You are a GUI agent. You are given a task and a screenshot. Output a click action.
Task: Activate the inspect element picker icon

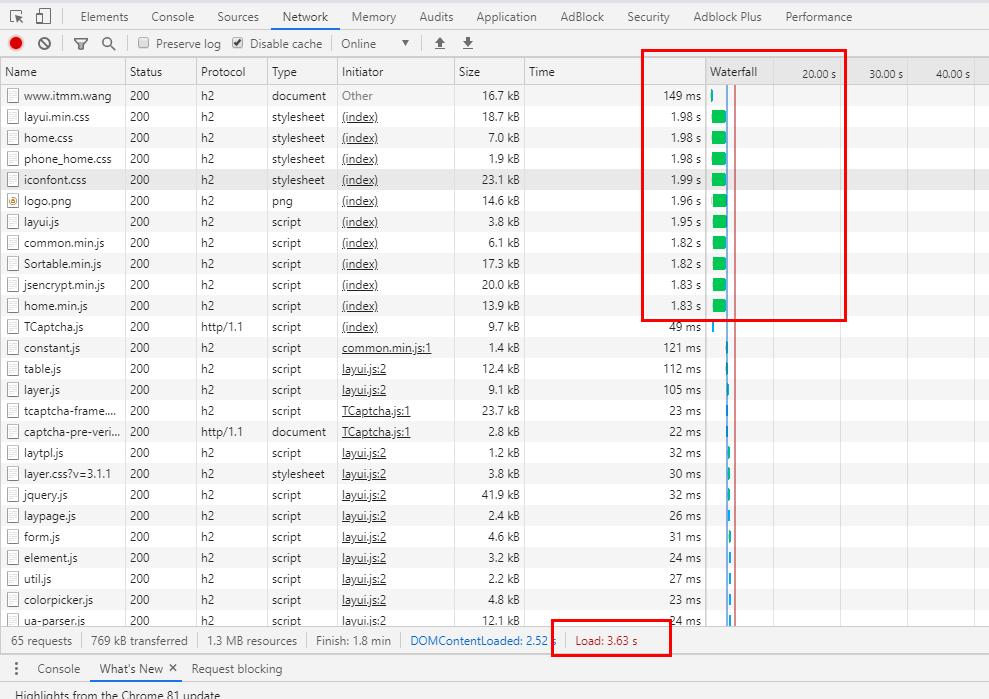tap(17, 17)
